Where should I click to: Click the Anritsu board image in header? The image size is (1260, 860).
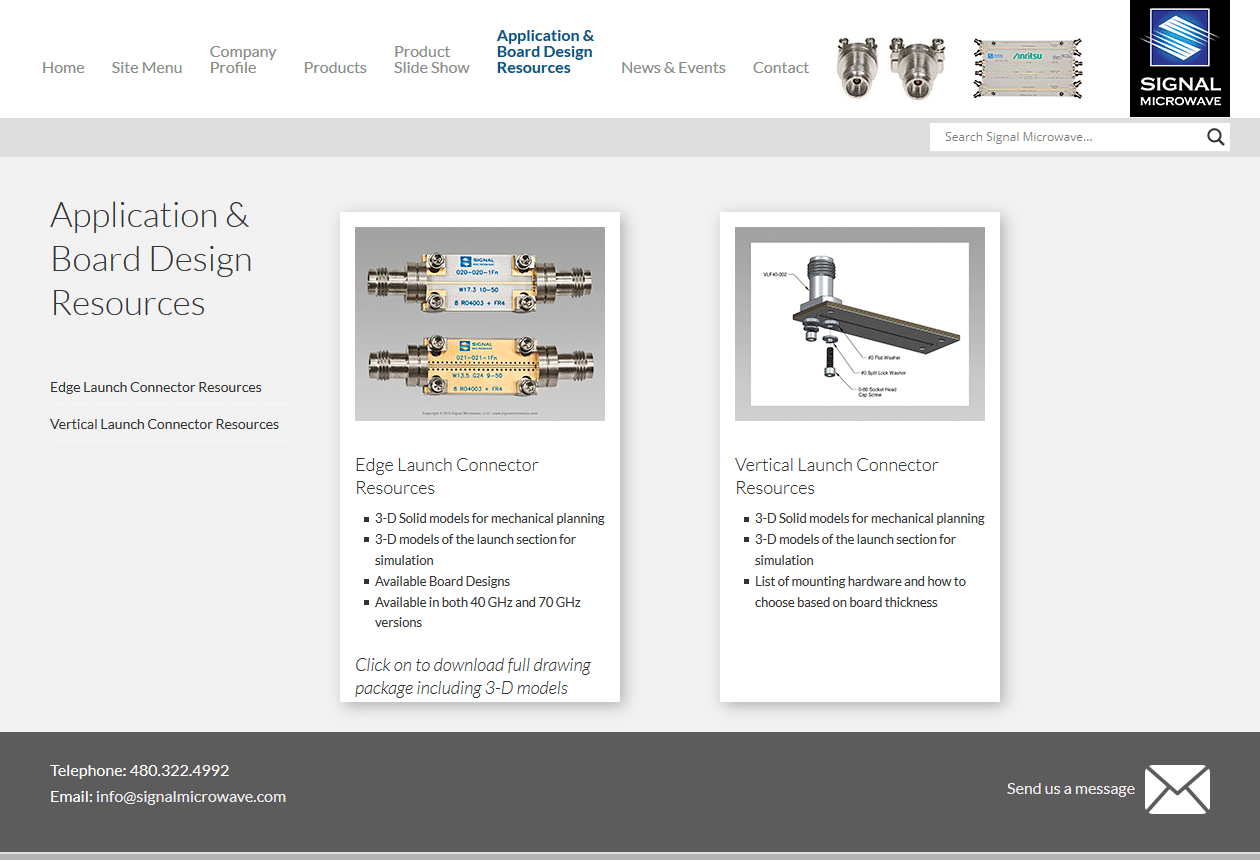[1028, 68]
